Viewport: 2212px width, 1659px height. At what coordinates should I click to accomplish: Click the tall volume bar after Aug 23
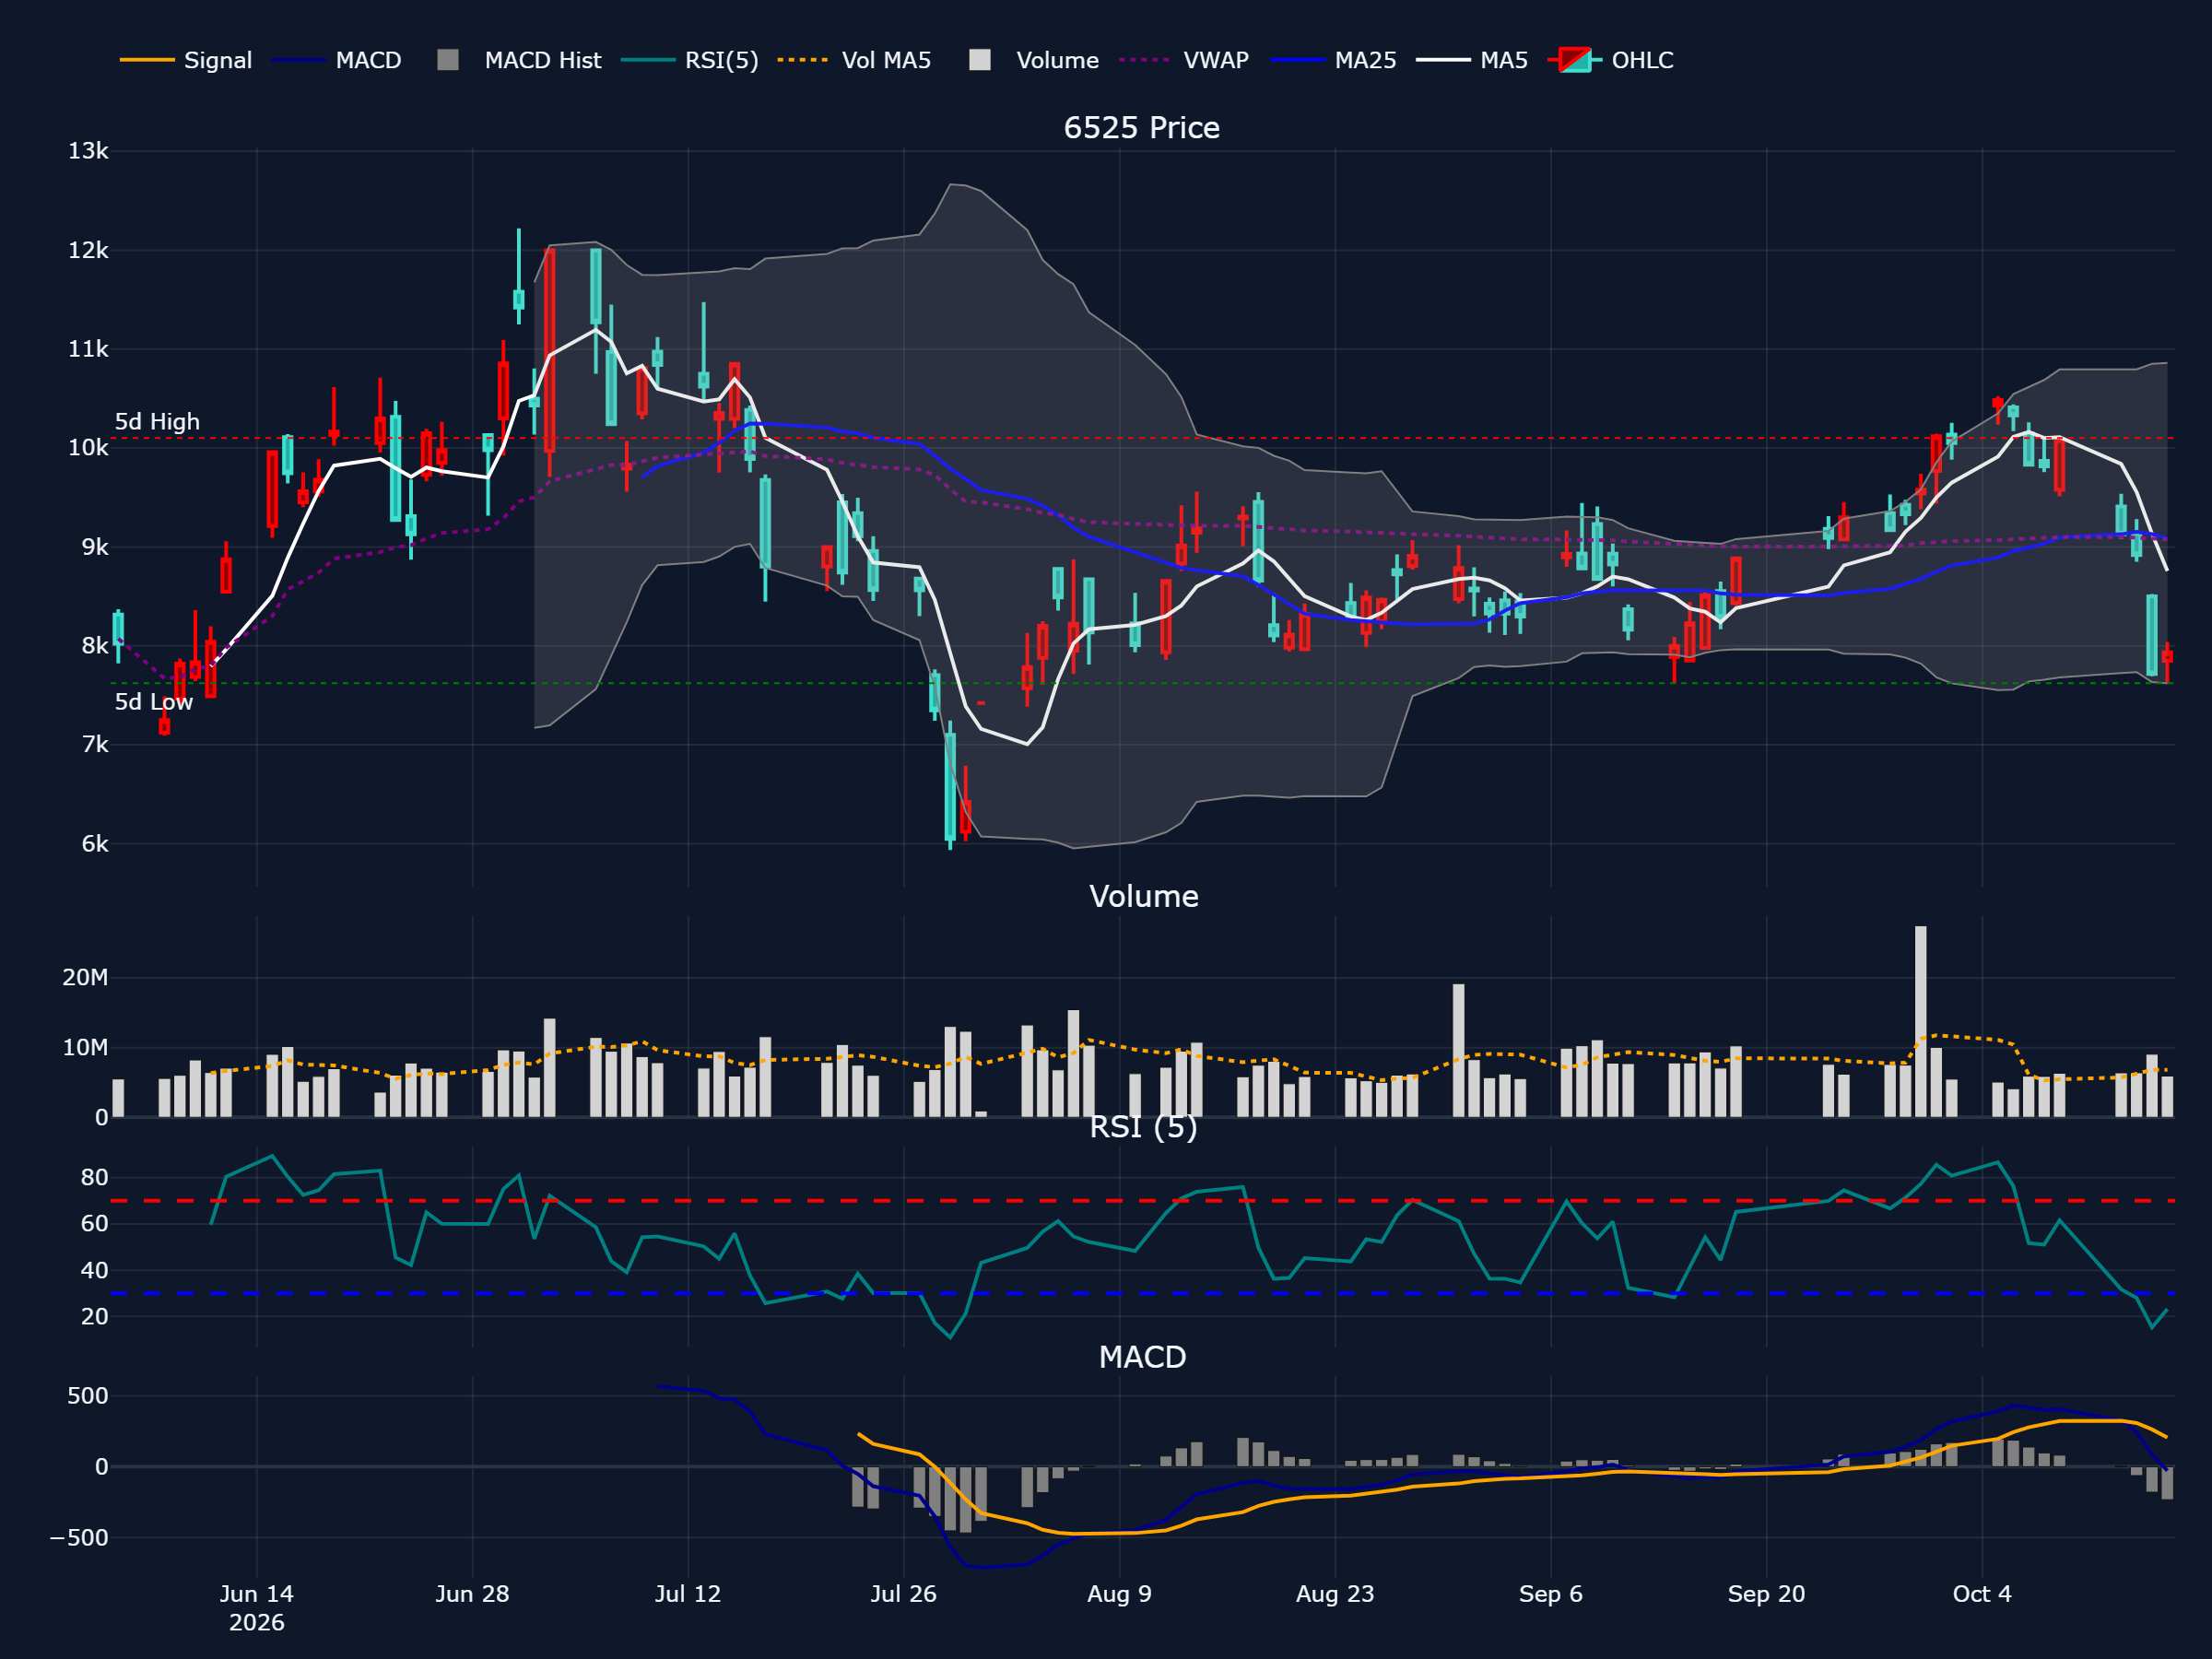[x=1459, y=1050]
